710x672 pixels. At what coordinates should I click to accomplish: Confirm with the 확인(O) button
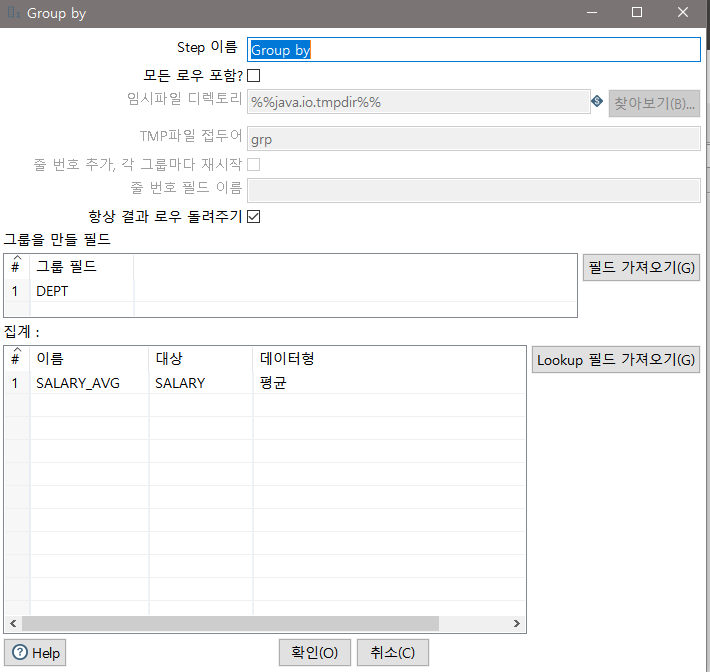(315, 653)
